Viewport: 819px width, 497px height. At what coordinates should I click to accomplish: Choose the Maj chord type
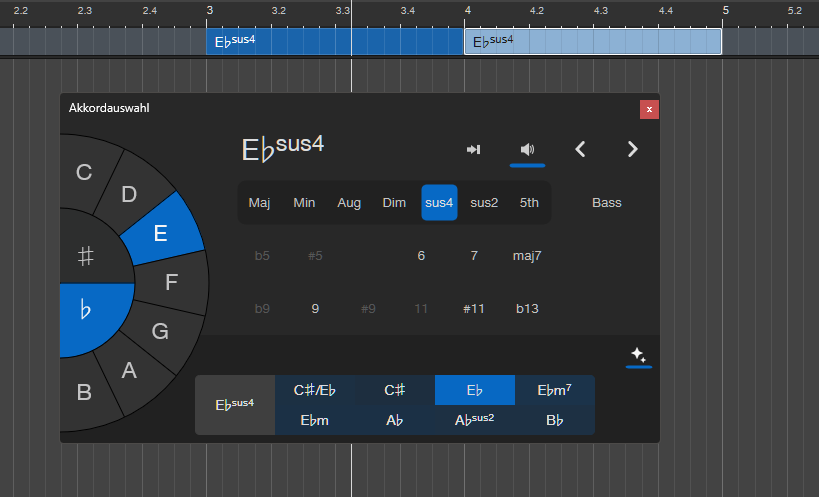pyautogui.click(x=259, y=203)
